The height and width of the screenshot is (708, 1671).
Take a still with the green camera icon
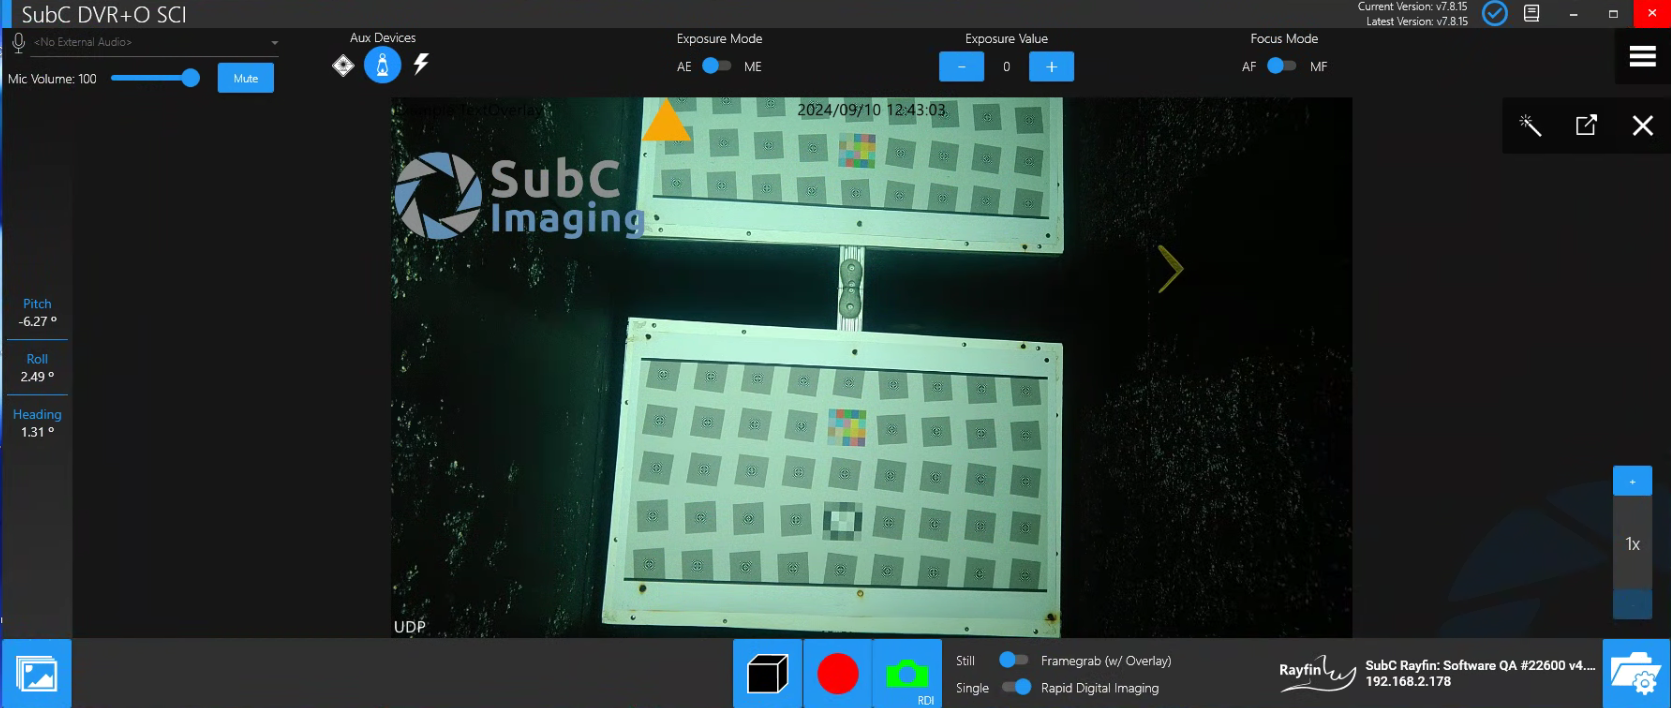[x=907, y=674]
